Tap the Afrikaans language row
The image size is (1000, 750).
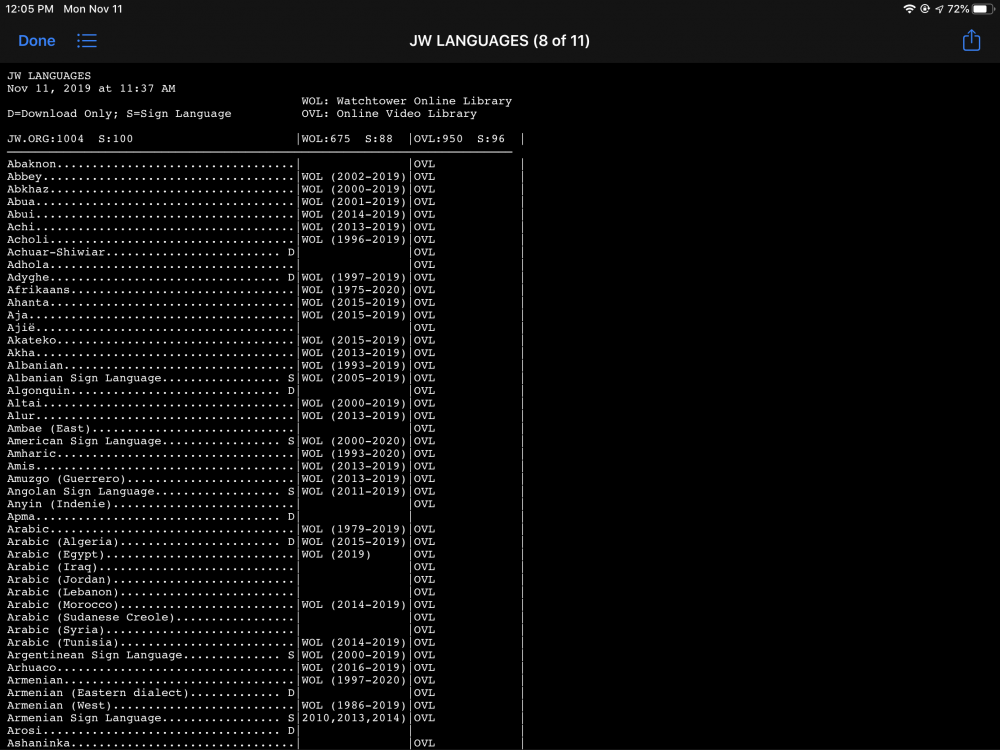tap(42, 290)
